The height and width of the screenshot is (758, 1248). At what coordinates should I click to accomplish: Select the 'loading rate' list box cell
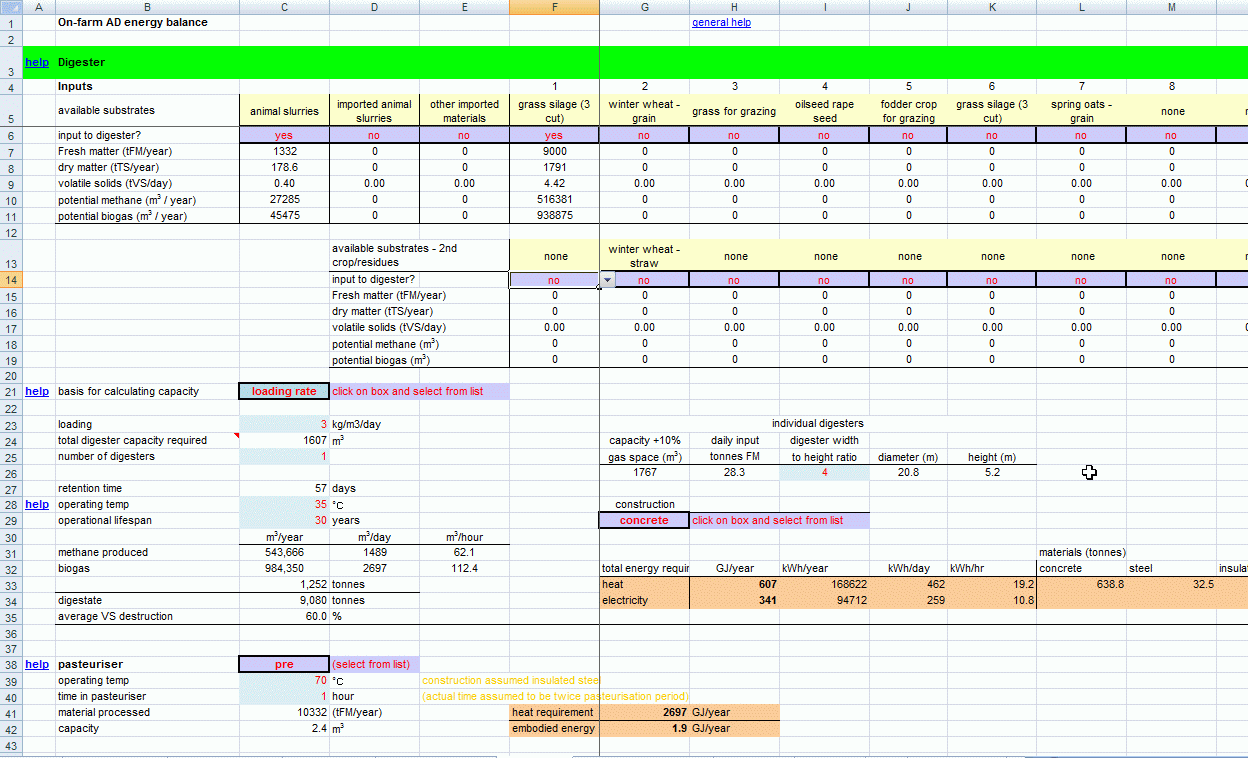point(284,392)
